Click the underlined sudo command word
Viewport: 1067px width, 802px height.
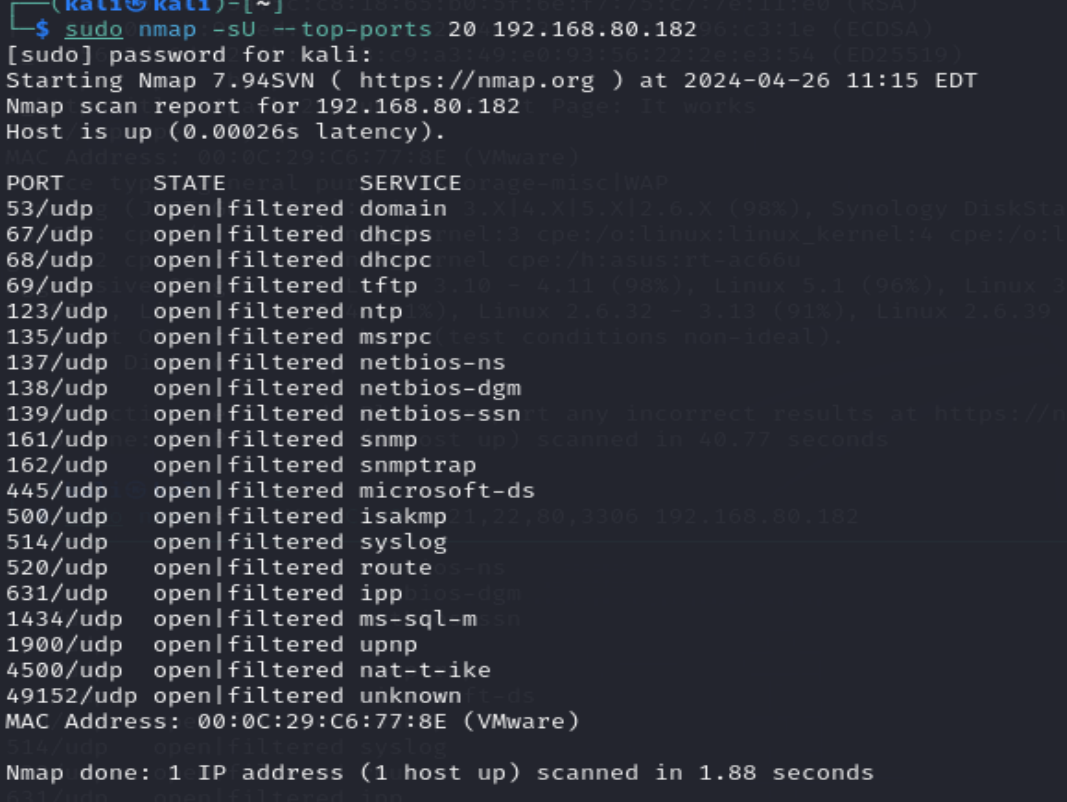(93, 28)
